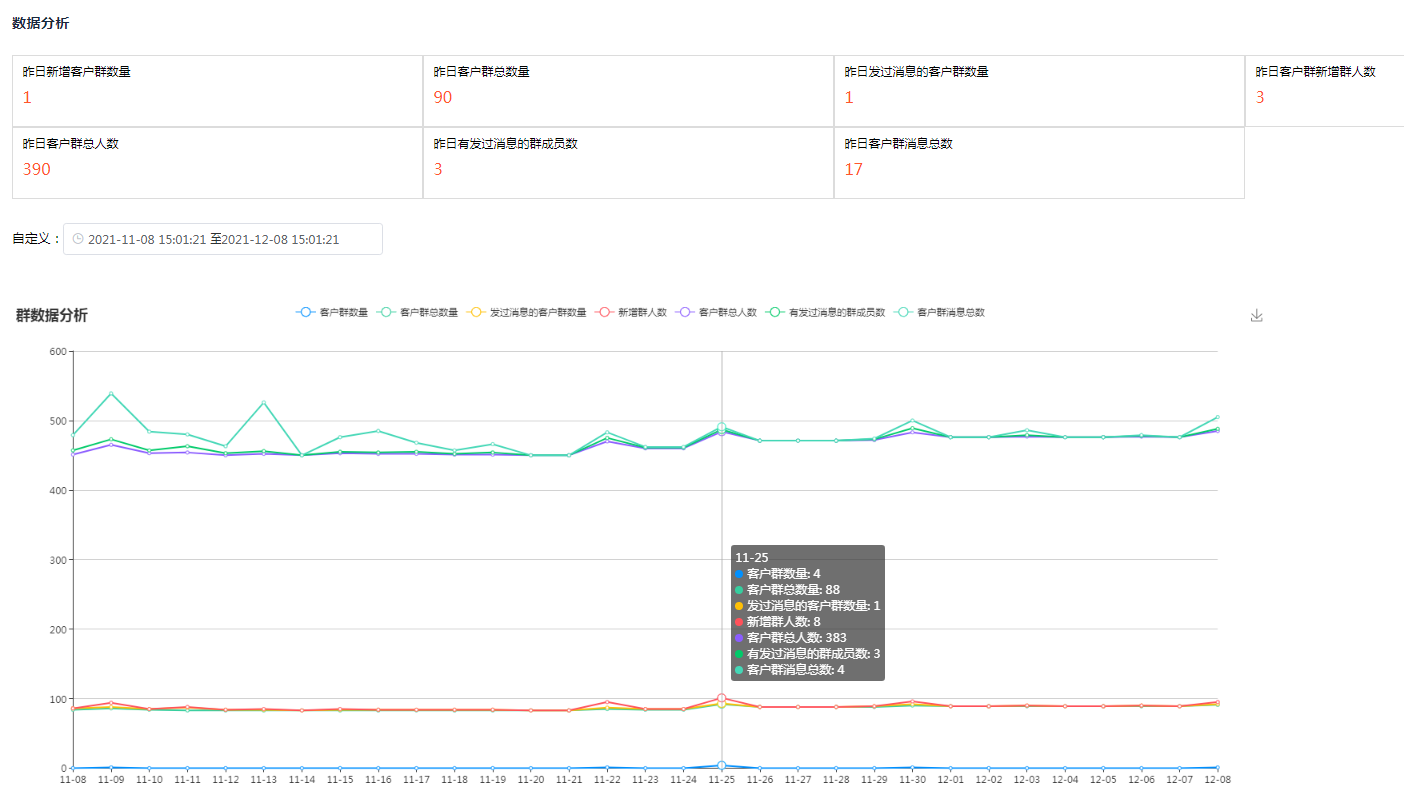Click the 数据分析 page heading
Image resolution: width=1404 pixels, height=800 pixels.
[41, 23]
